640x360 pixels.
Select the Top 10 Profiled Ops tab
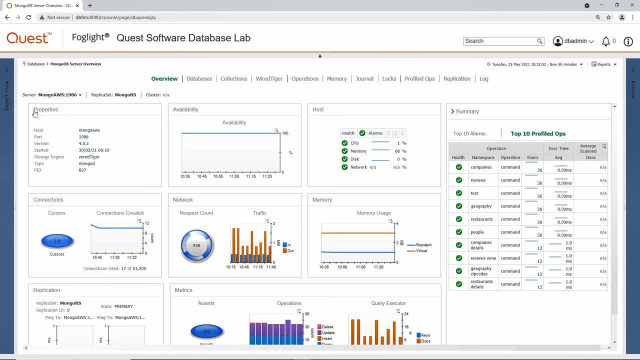tap(538, 133)
